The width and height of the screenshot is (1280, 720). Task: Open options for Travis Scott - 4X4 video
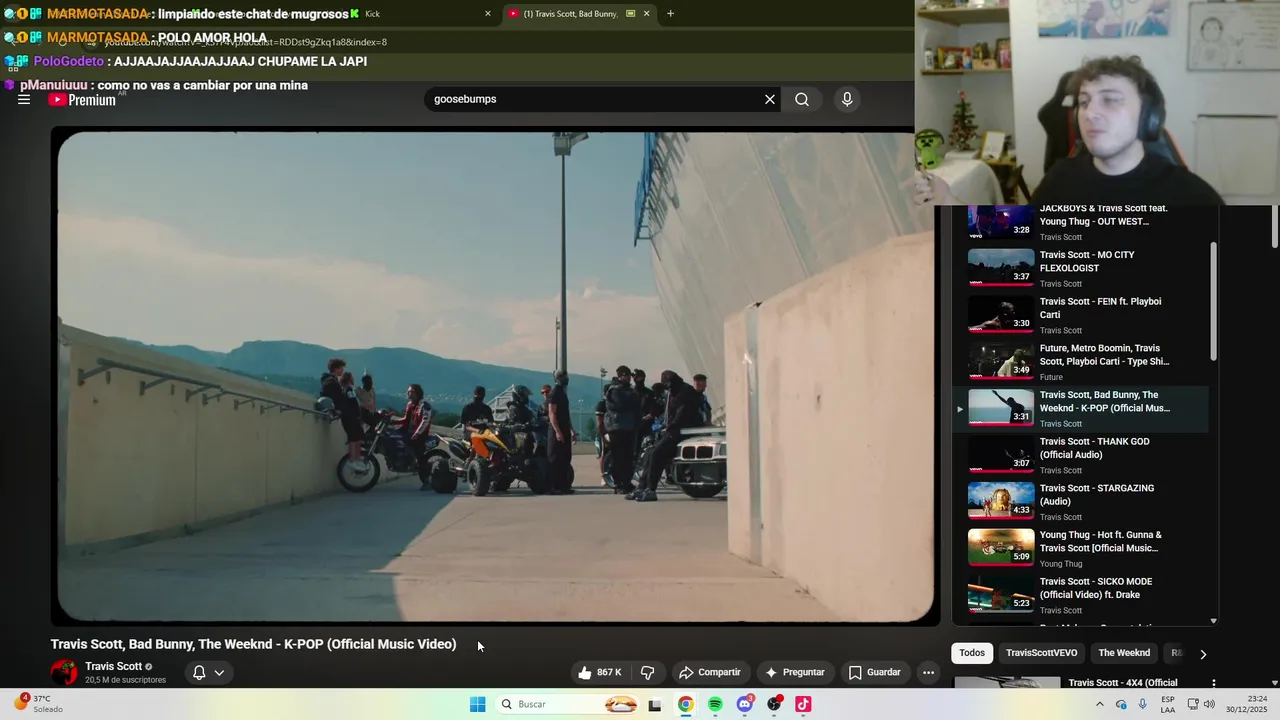point(1214,684)
